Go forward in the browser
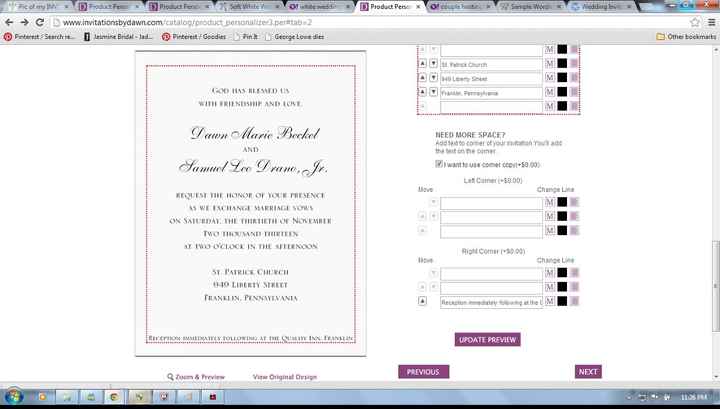Viewport: 720px width, 409px height. point(24,22)
